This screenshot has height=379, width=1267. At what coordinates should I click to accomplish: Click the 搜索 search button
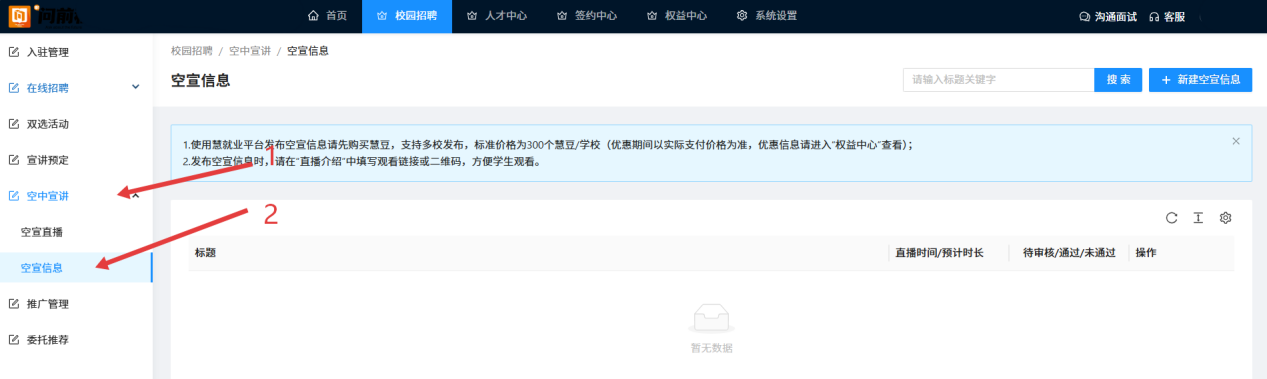[x=1118, y=80]
